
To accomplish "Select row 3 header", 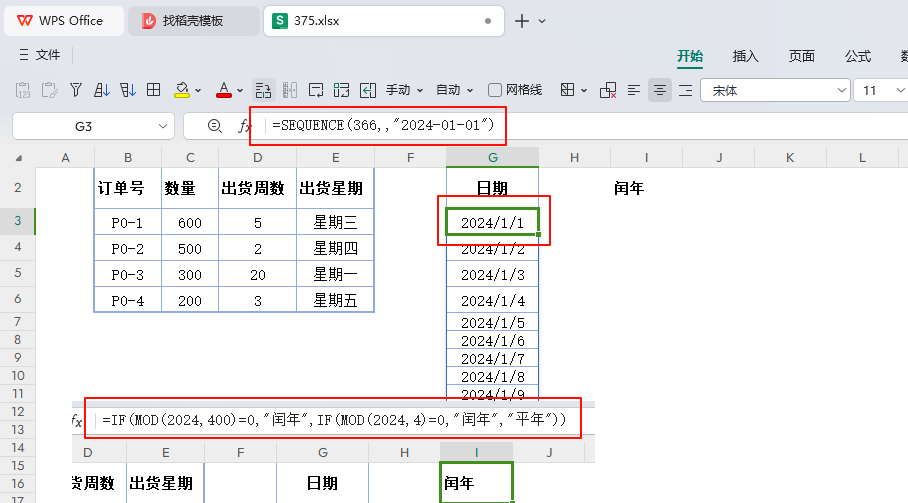I will [18, 221].
